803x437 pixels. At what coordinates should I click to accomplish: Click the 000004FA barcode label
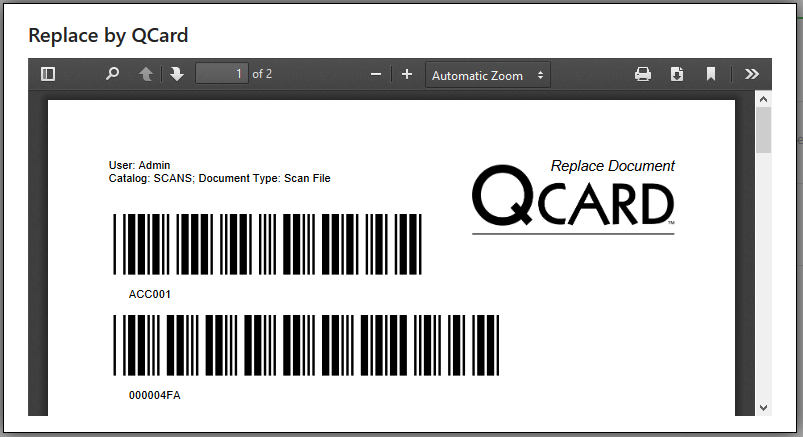tap(155, 395)
